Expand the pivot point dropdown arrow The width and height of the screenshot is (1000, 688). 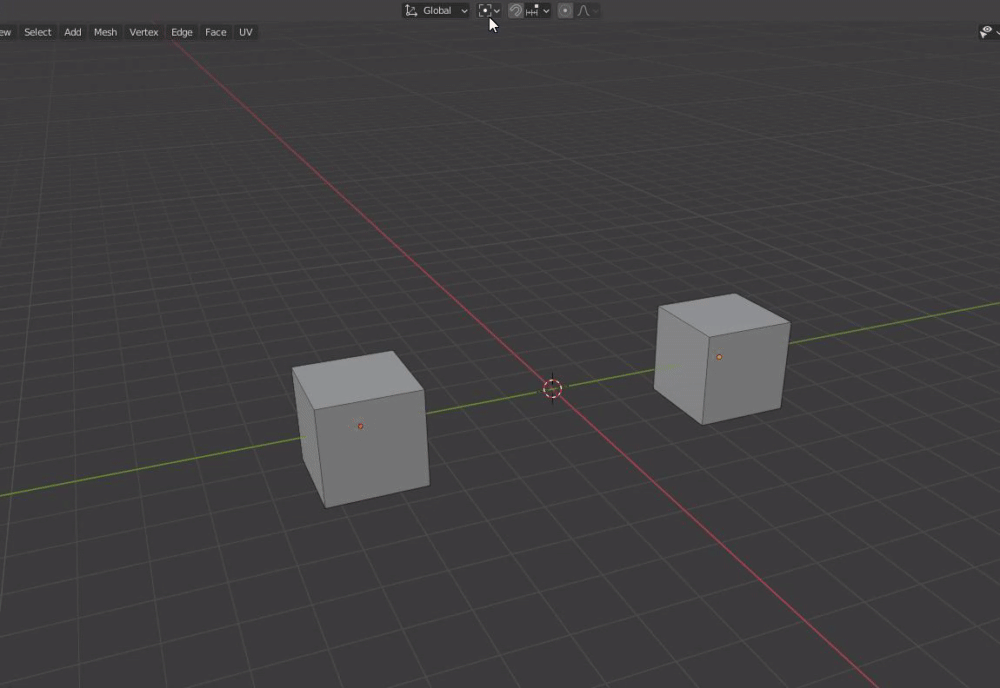tap(497, 11)
